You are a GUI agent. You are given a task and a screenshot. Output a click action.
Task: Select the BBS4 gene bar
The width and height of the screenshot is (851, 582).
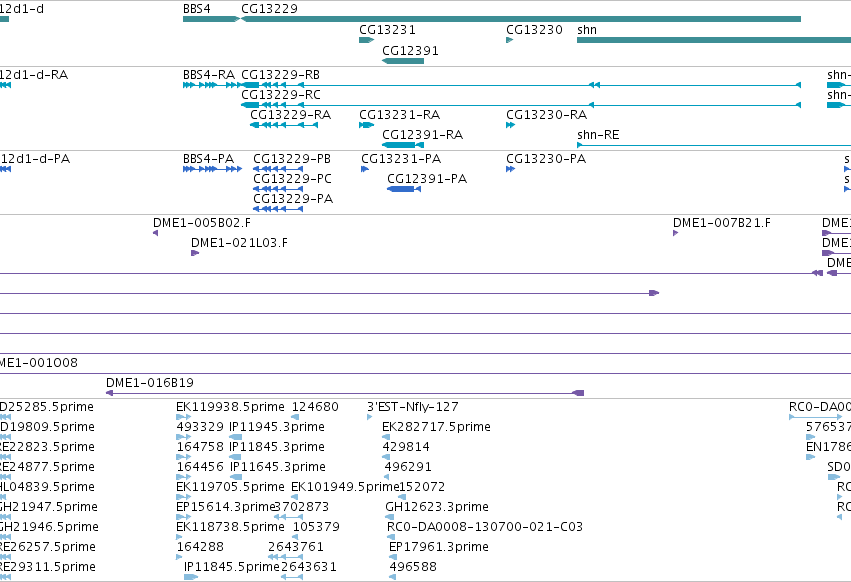(x=211, y=19)
